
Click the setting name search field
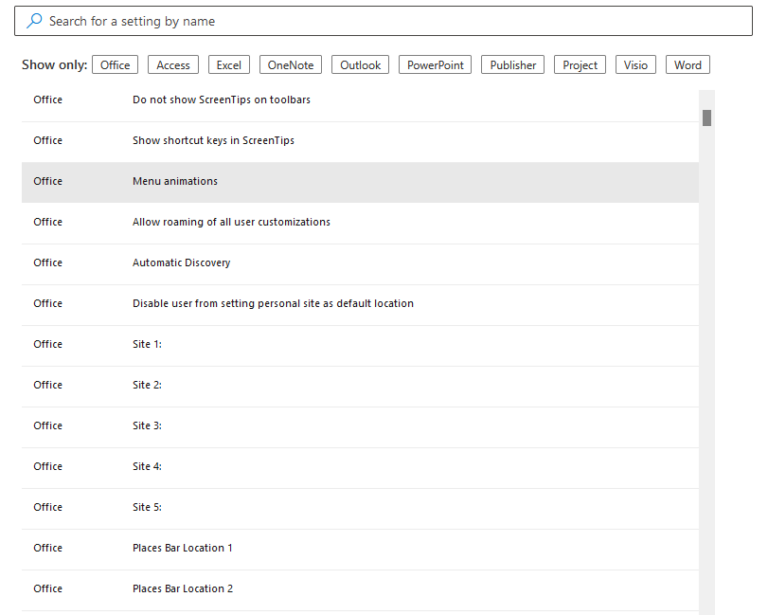pos(390,21)
